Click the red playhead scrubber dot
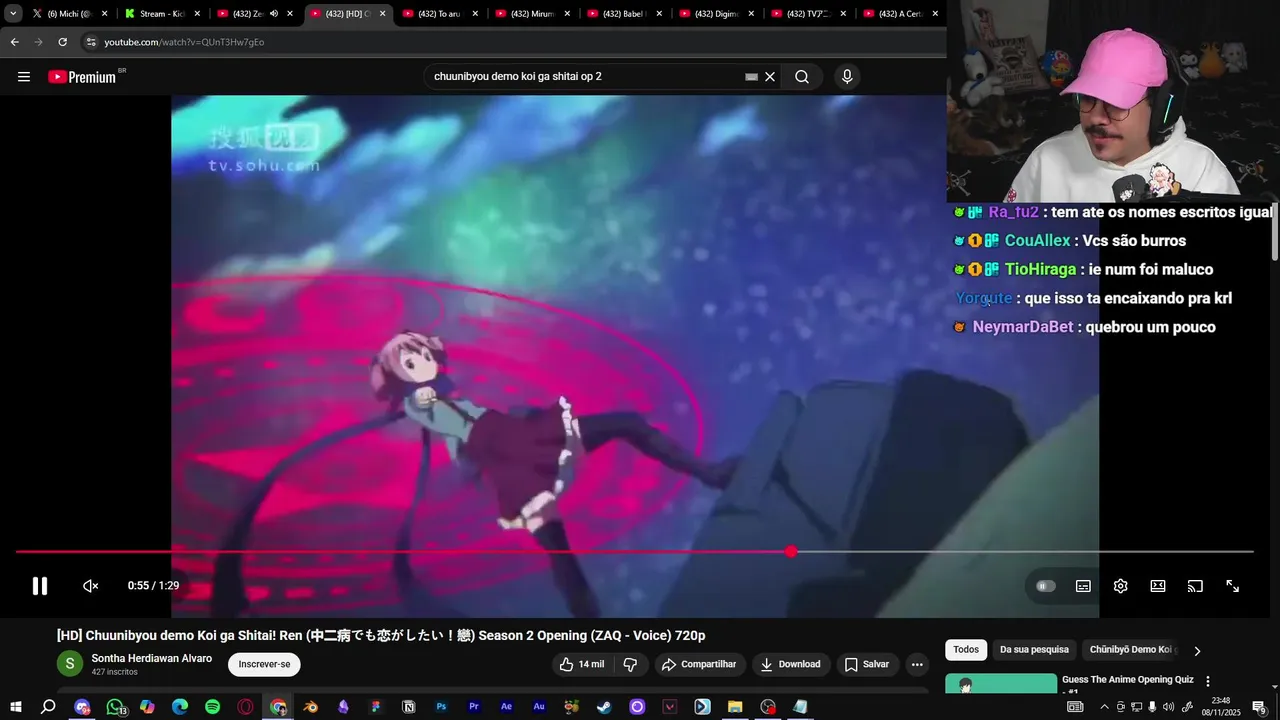The width and height of the screenshot is (1280, 720). 791,552
